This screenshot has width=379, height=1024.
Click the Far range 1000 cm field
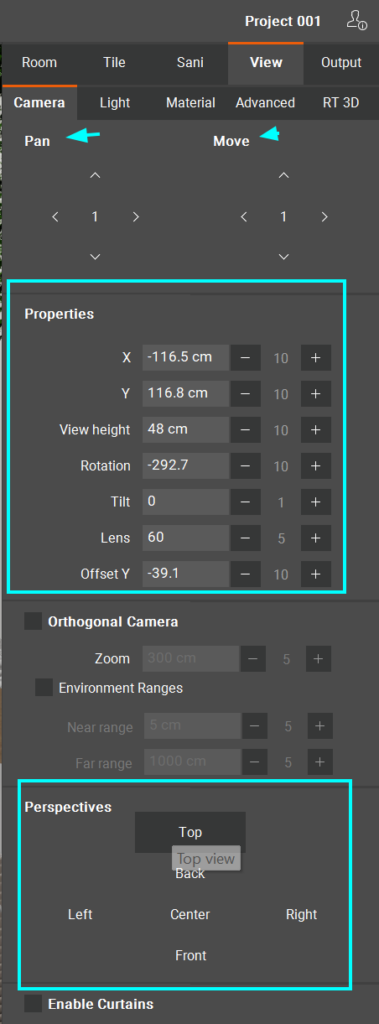pos(193,762)
